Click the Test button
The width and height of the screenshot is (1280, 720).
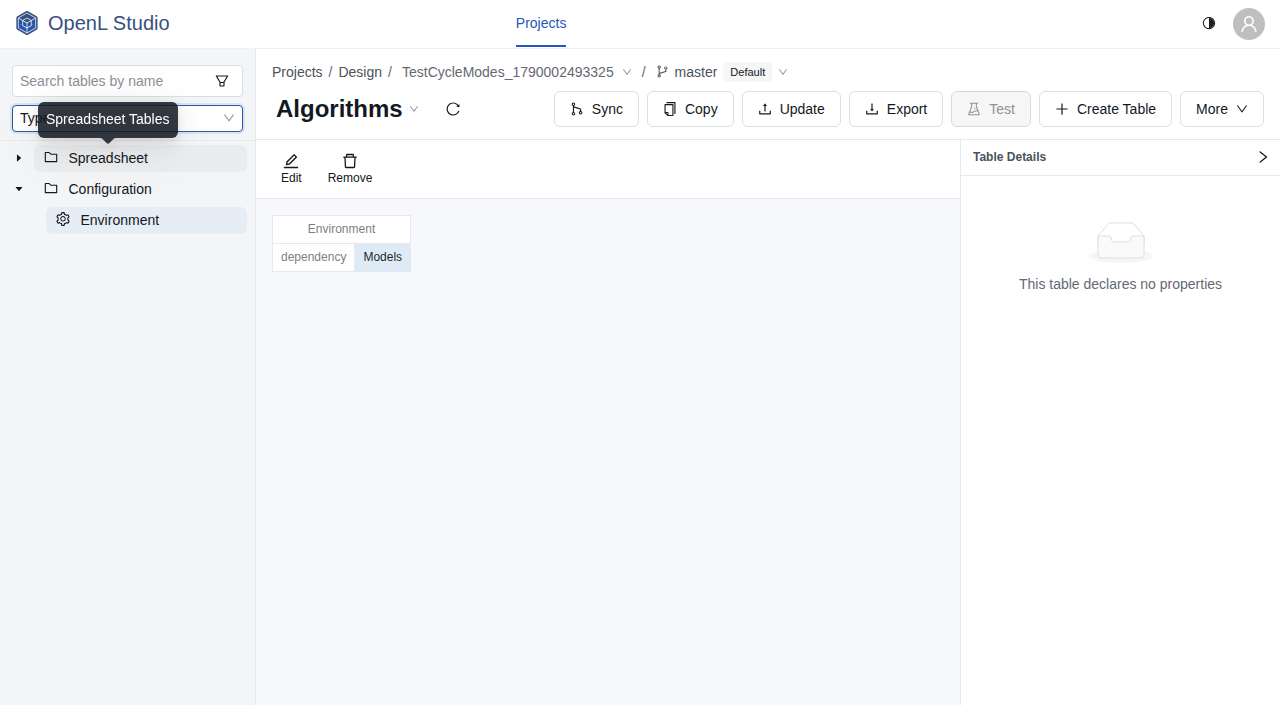click(991, 109)
